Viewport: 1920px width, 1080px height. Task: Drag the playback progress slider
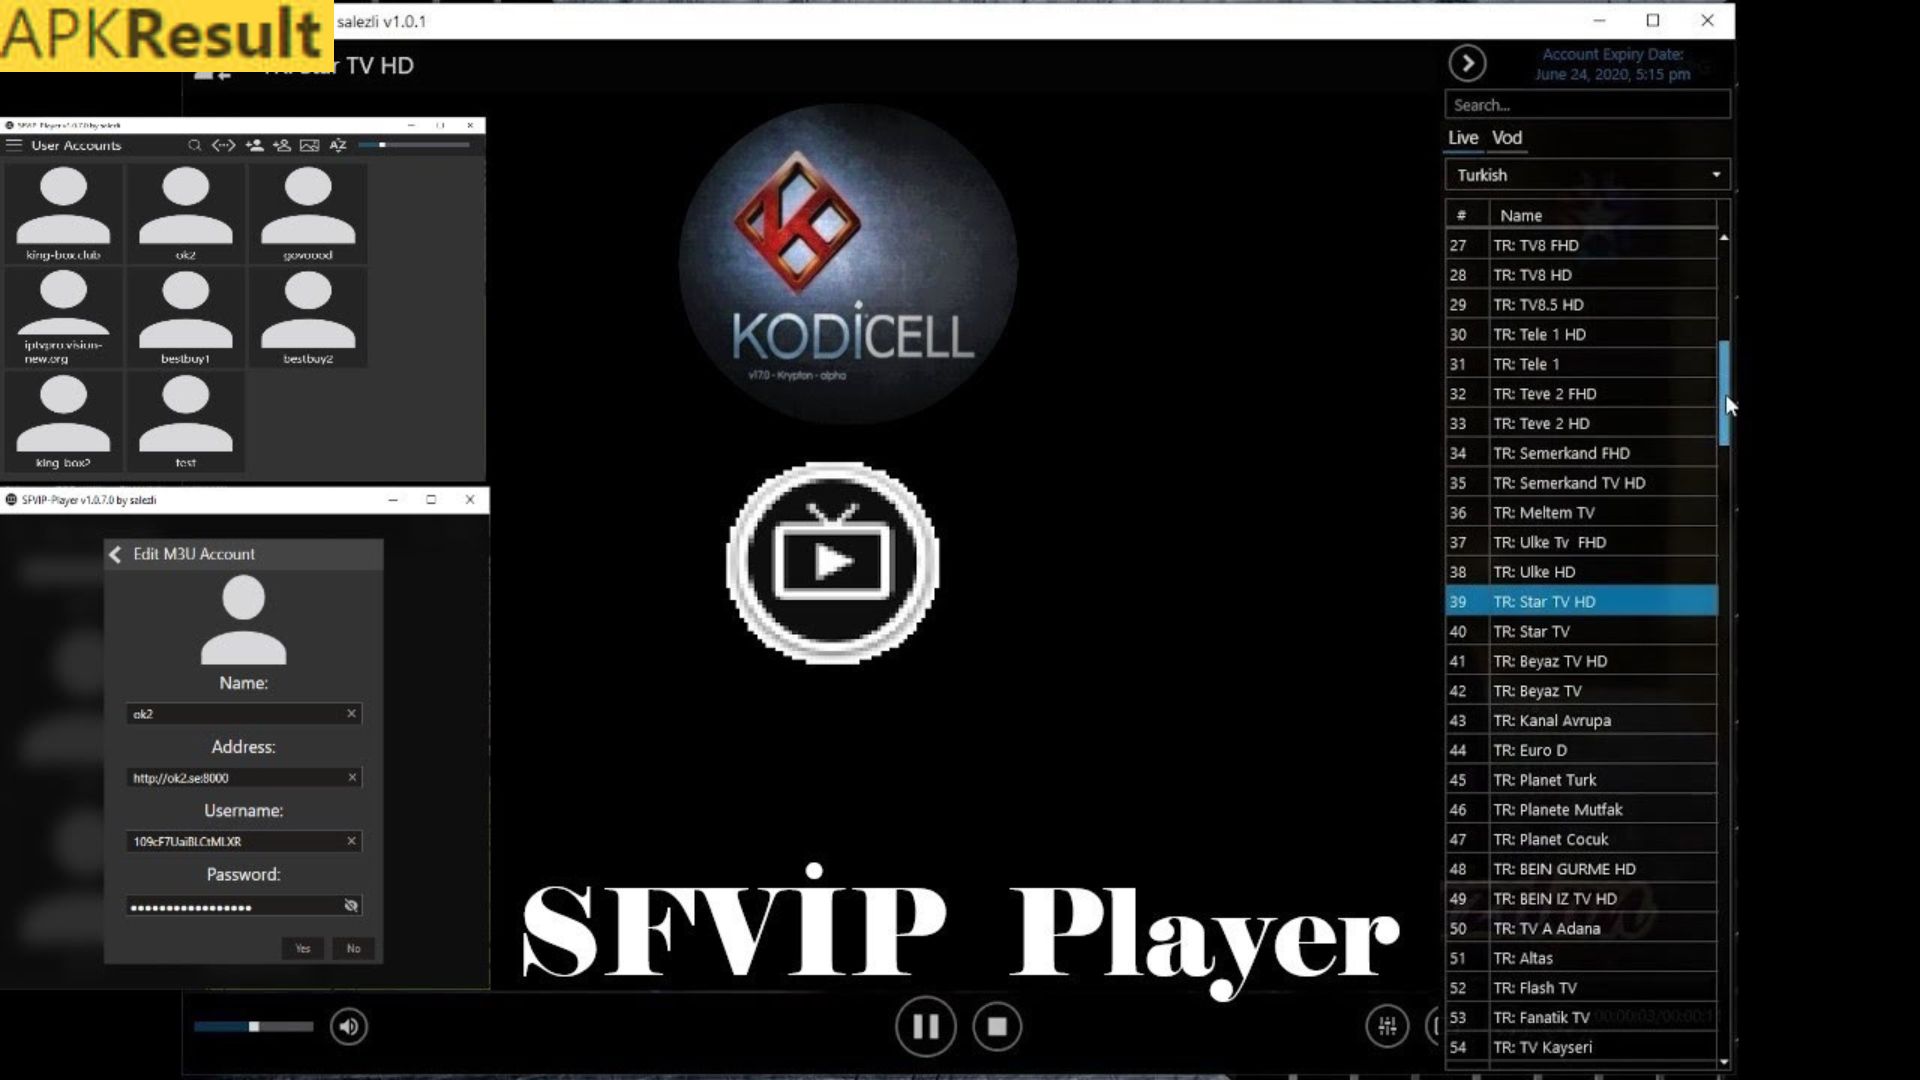pos(251,1026)
